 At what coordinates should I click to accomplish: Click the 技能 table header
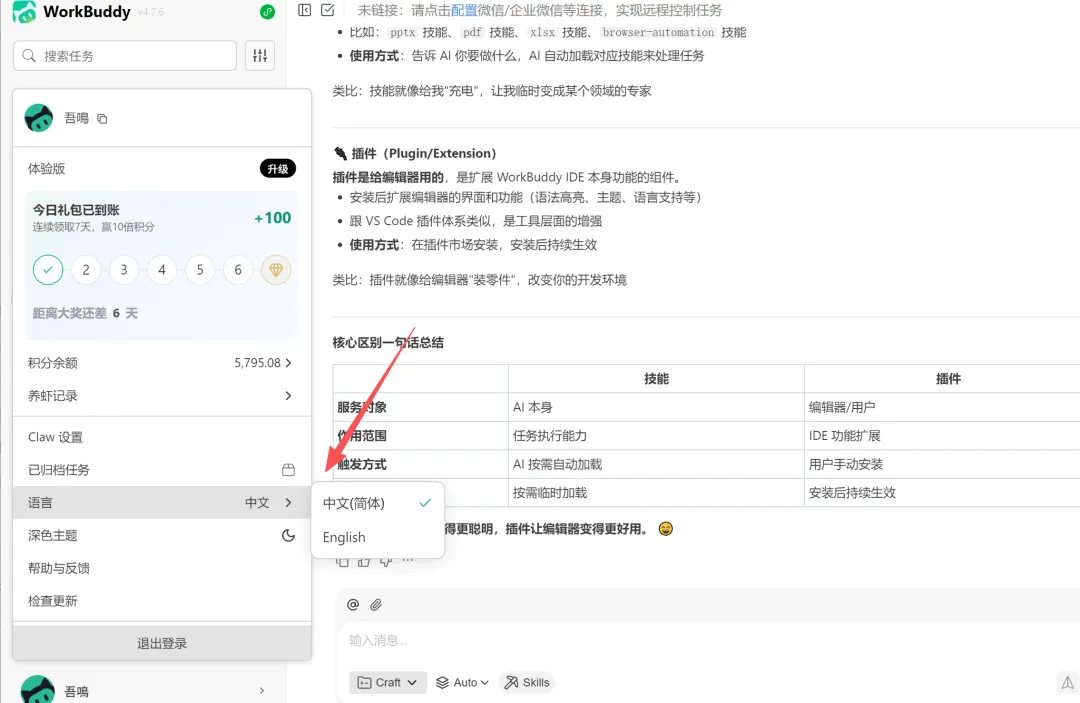tap(656, 379)
